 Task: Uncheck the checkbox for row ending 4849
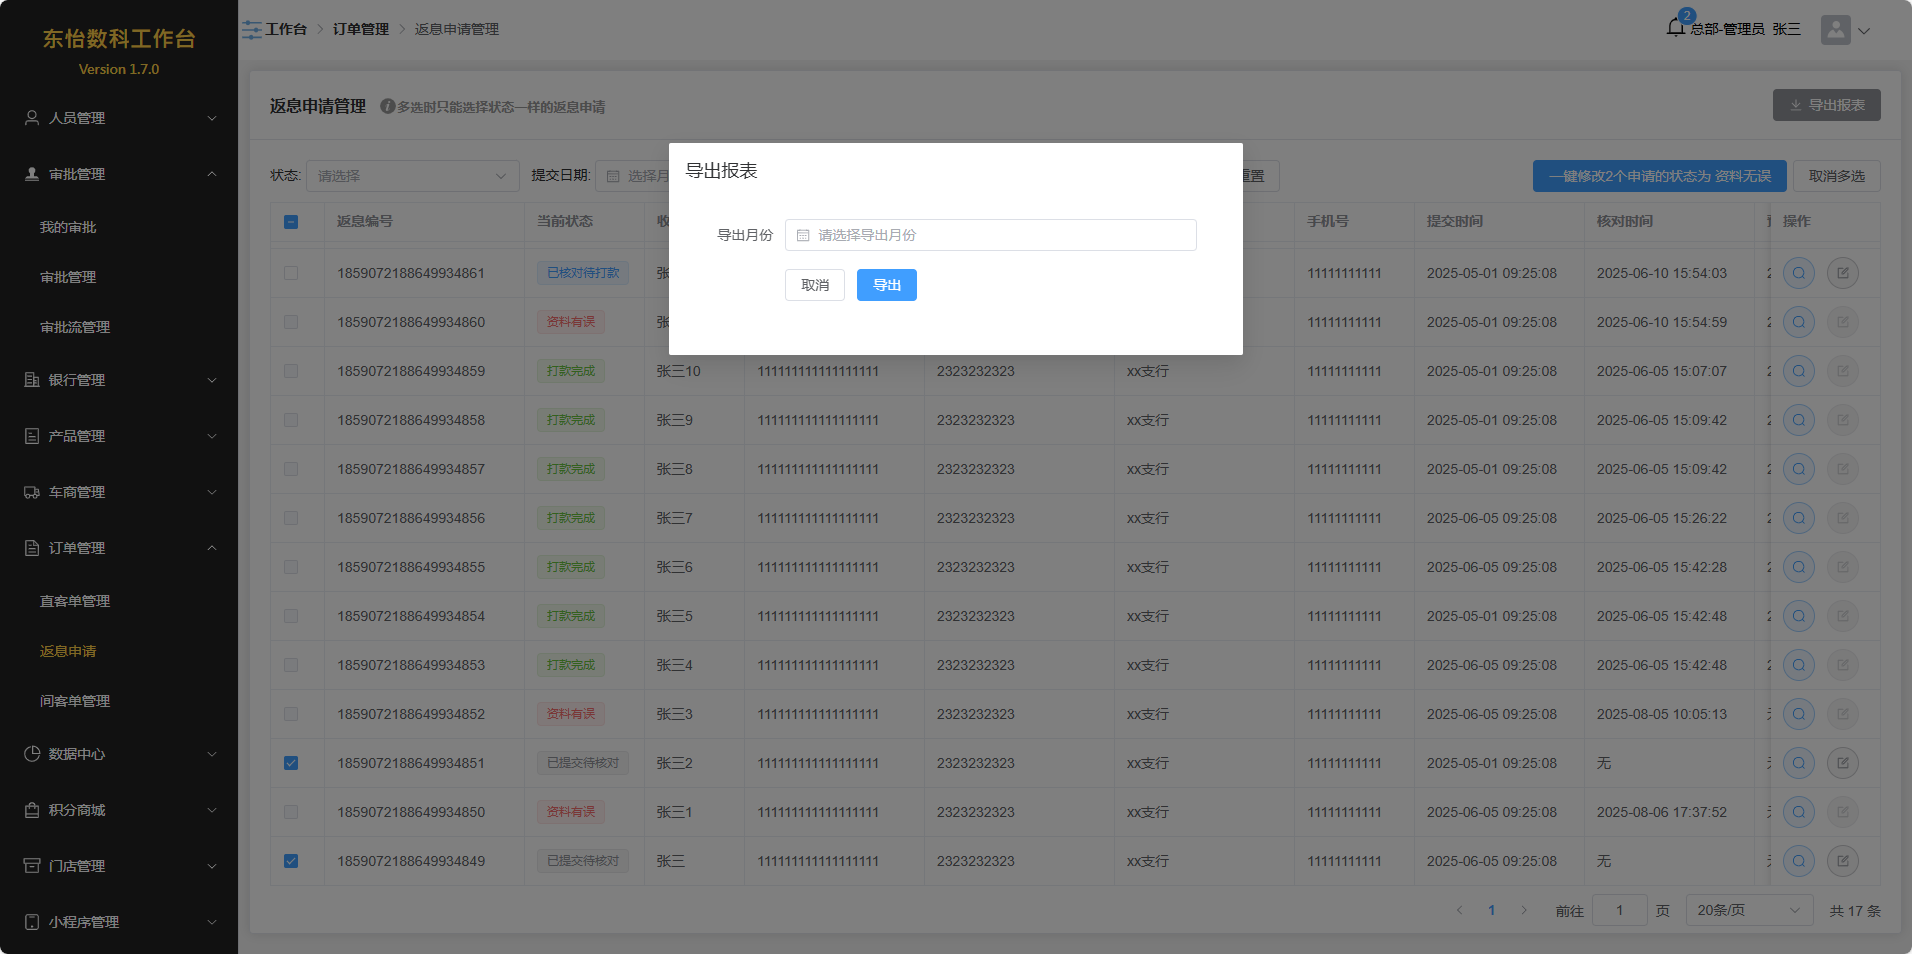point(291,861)
